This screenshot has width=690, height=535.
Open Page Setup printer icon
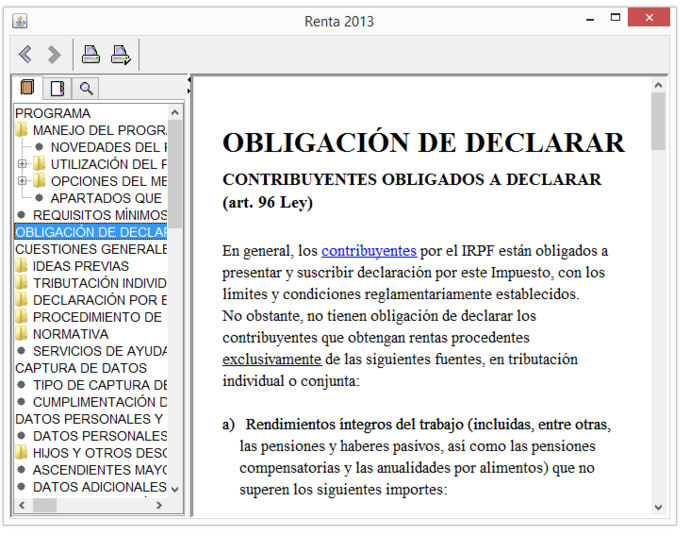click(x=121, y=55)
